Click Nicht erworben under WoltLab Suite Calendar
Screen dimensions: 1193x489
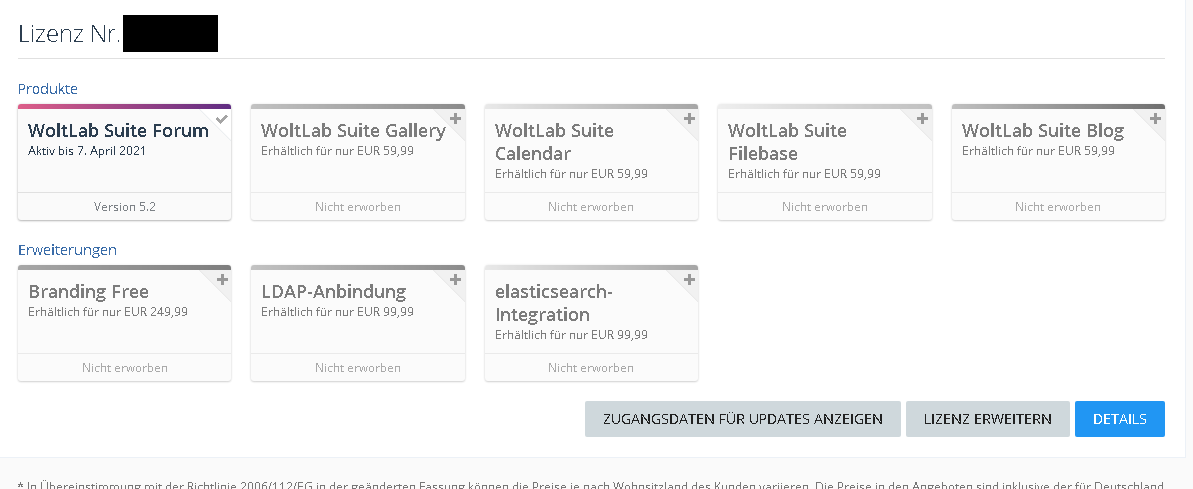[591, 207]
